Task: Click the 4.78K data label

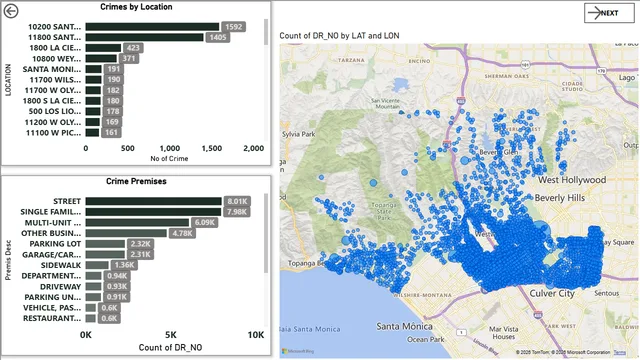Action: click(x=182, y=233)
